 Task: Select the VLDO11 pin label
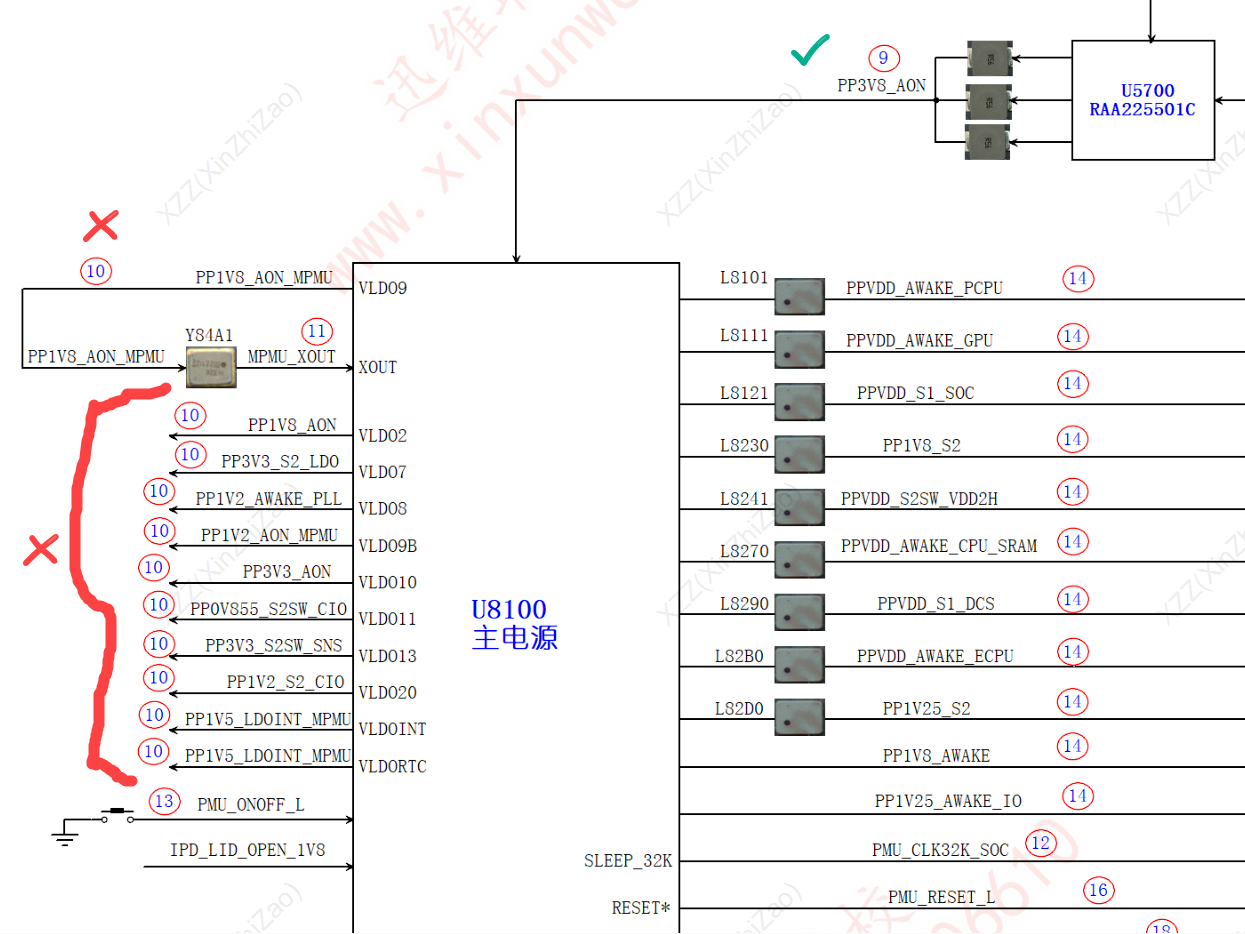[x=388, y=620]
